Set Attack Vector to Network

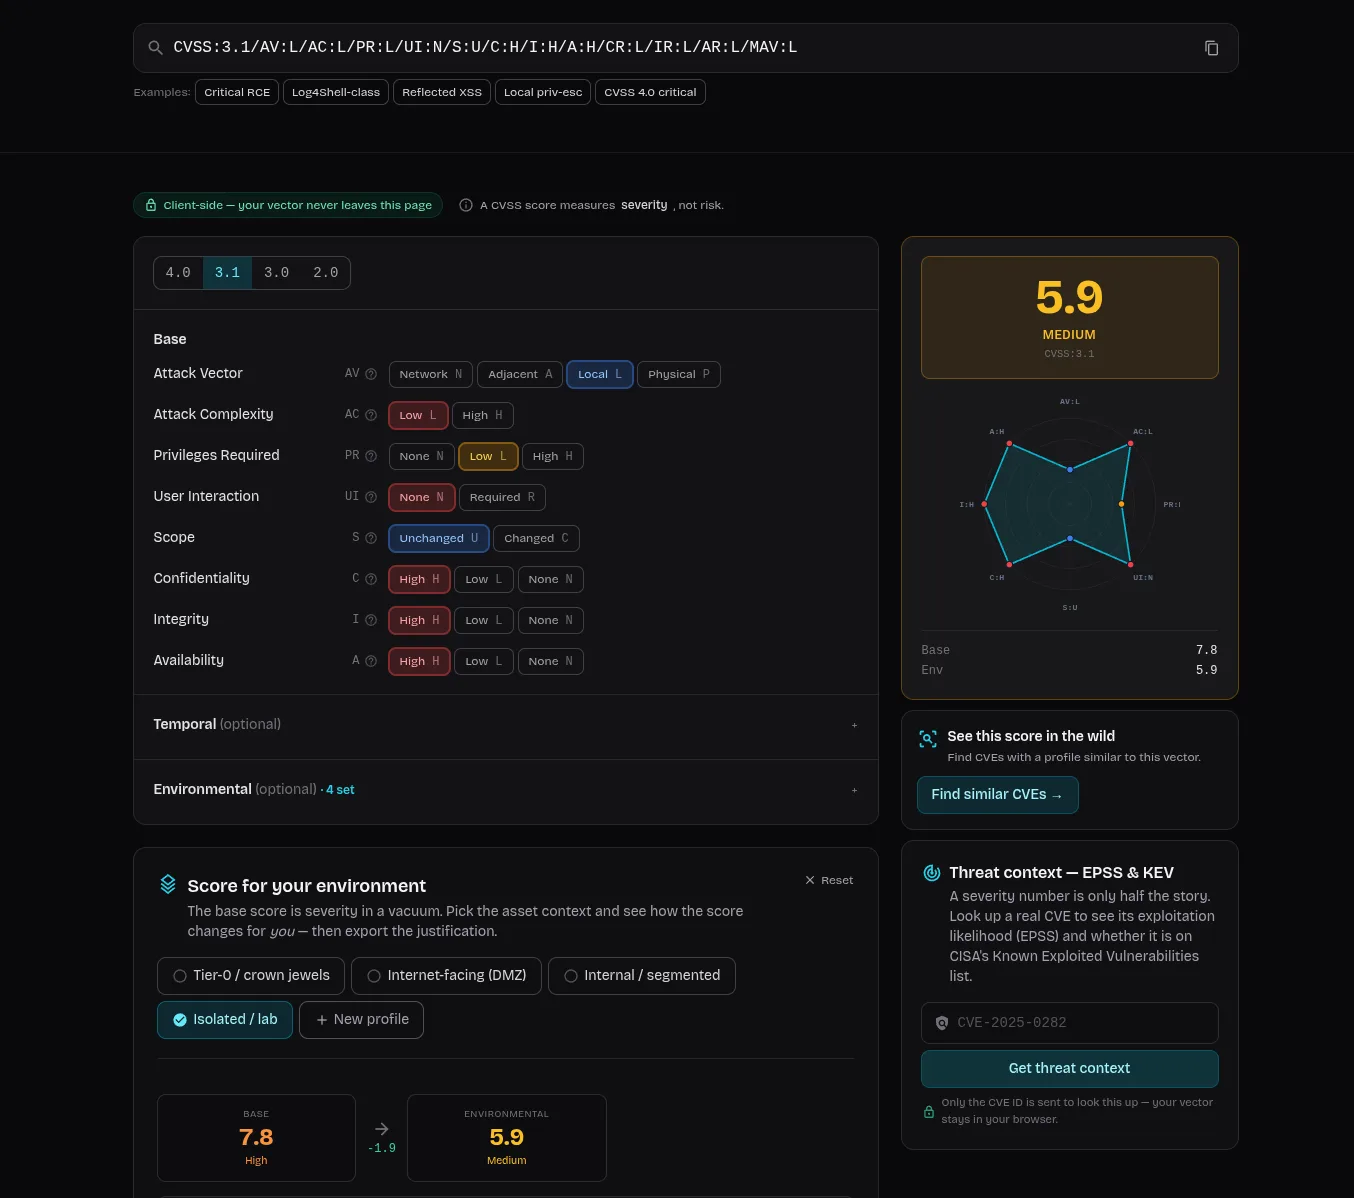click(430, 375)
